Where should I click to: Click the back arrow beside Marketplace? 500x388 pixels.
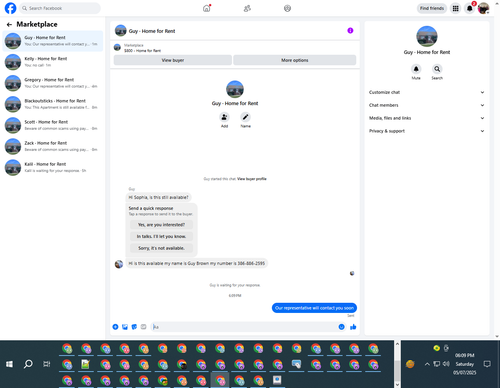pos(9,24)
